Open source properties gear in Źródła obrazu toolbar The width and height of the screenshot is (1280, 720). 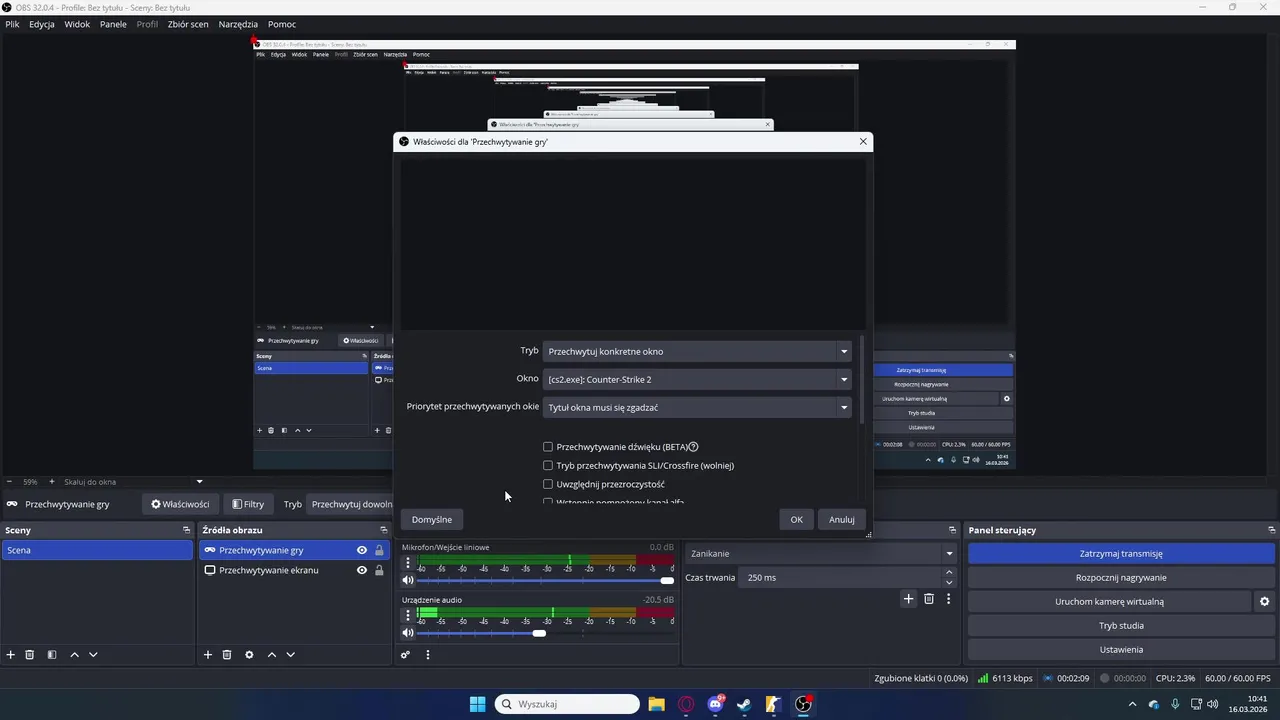(249, 655)
